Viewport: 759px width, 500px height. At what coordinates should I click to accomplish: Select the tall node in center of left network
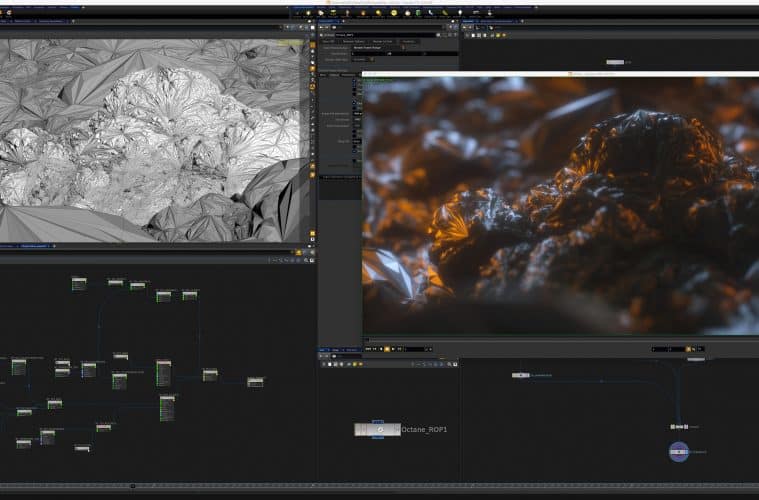[x=164, y=373]
